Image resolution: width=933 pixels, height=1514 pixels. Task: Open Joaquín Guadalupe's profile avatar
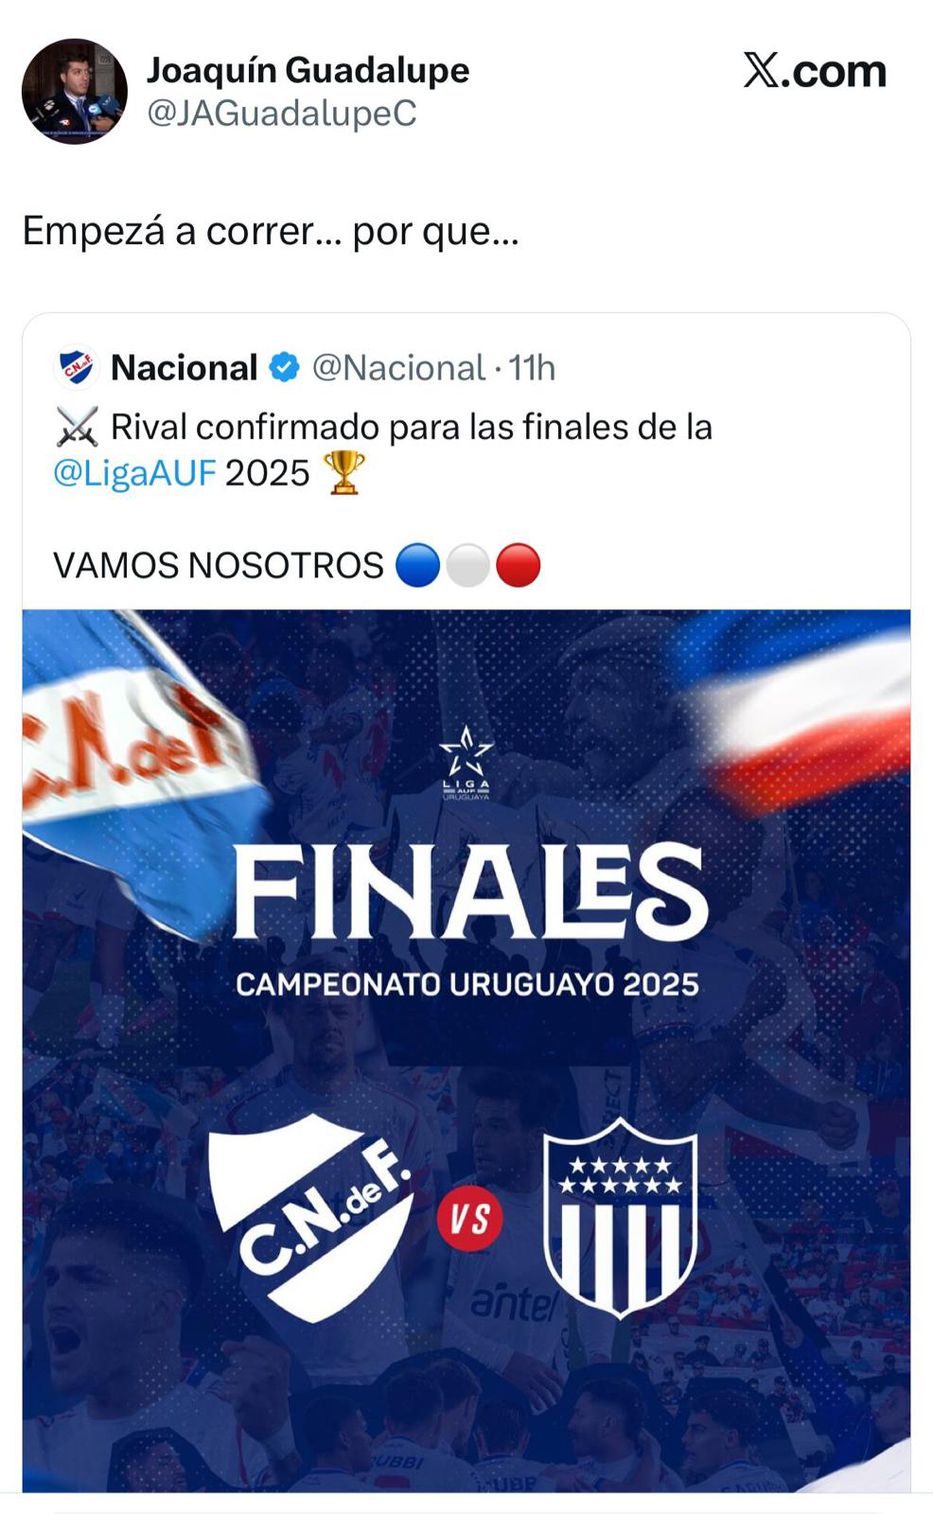point(74,91)
